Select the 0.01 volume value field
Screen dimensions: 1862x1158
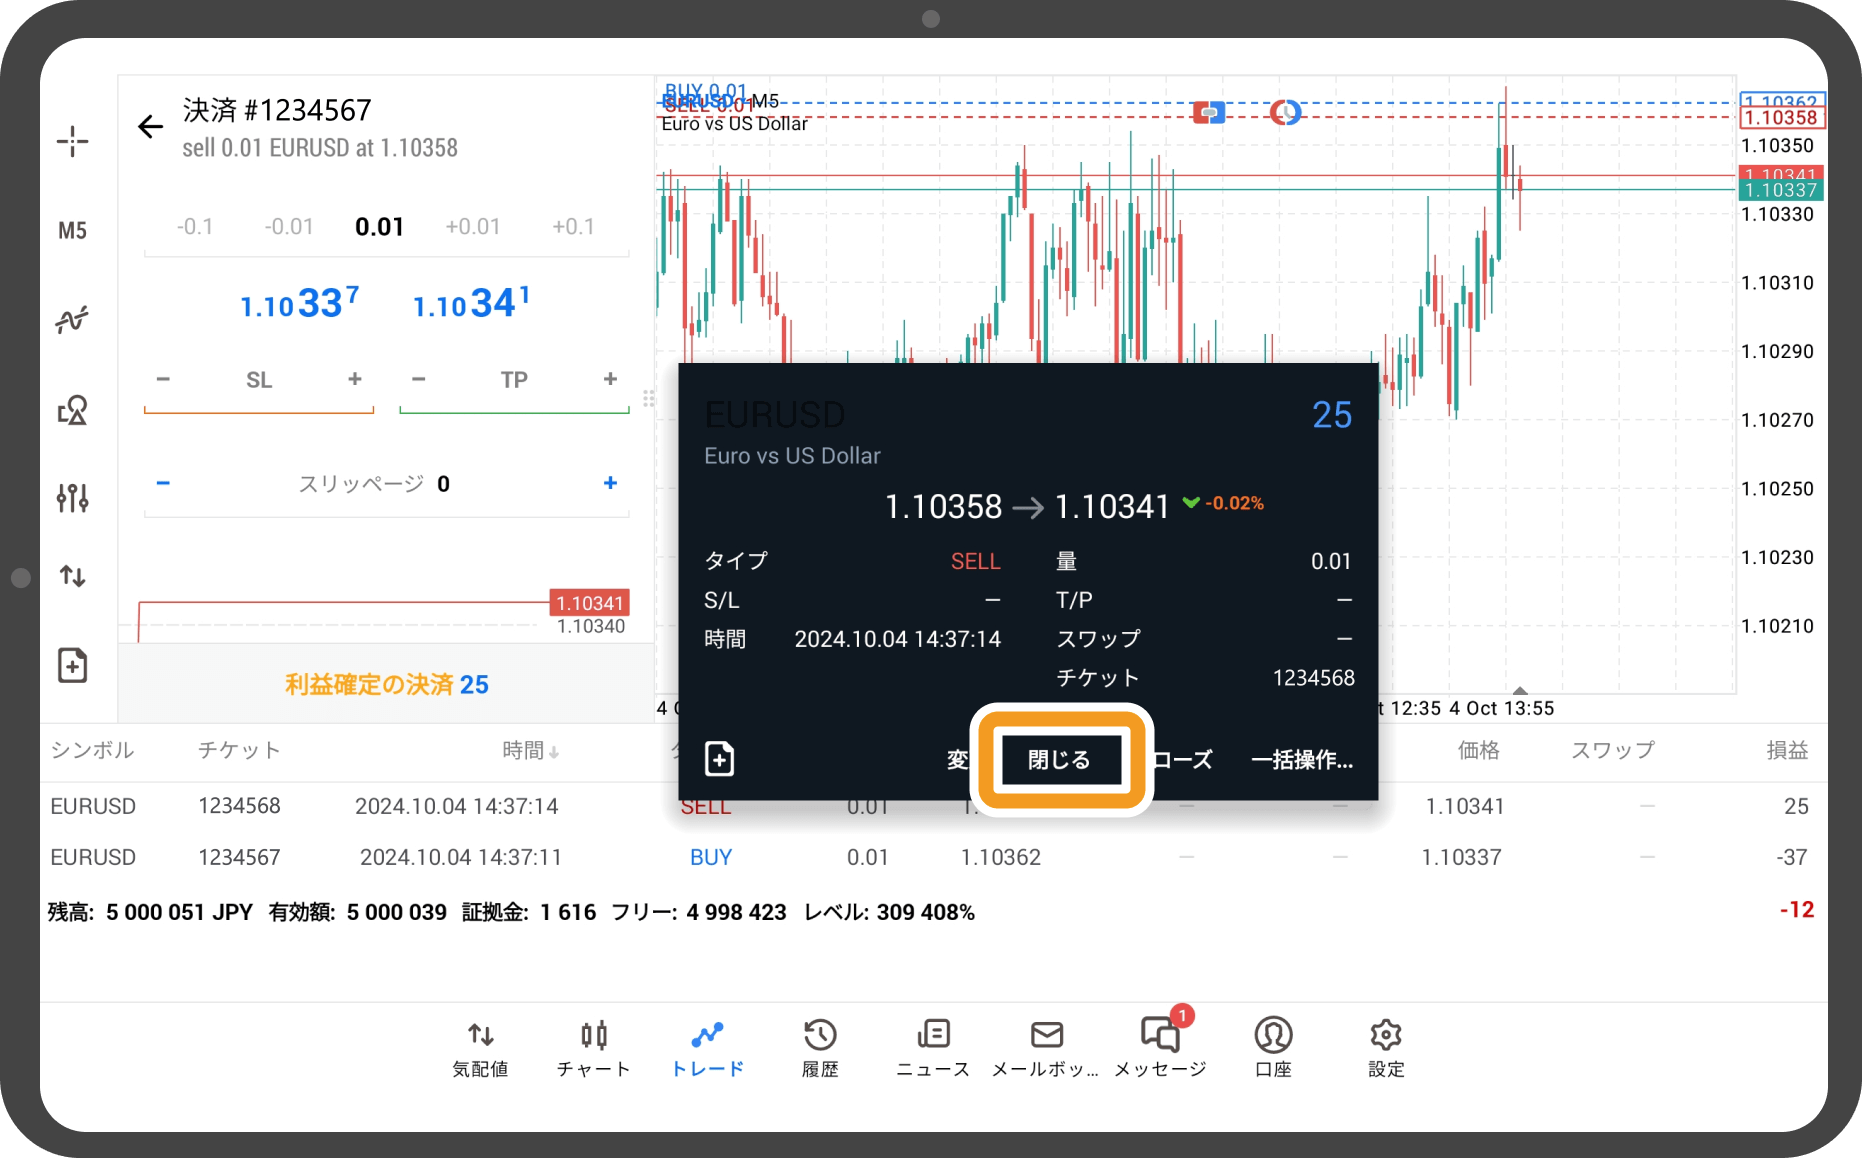tap(379, 227)
